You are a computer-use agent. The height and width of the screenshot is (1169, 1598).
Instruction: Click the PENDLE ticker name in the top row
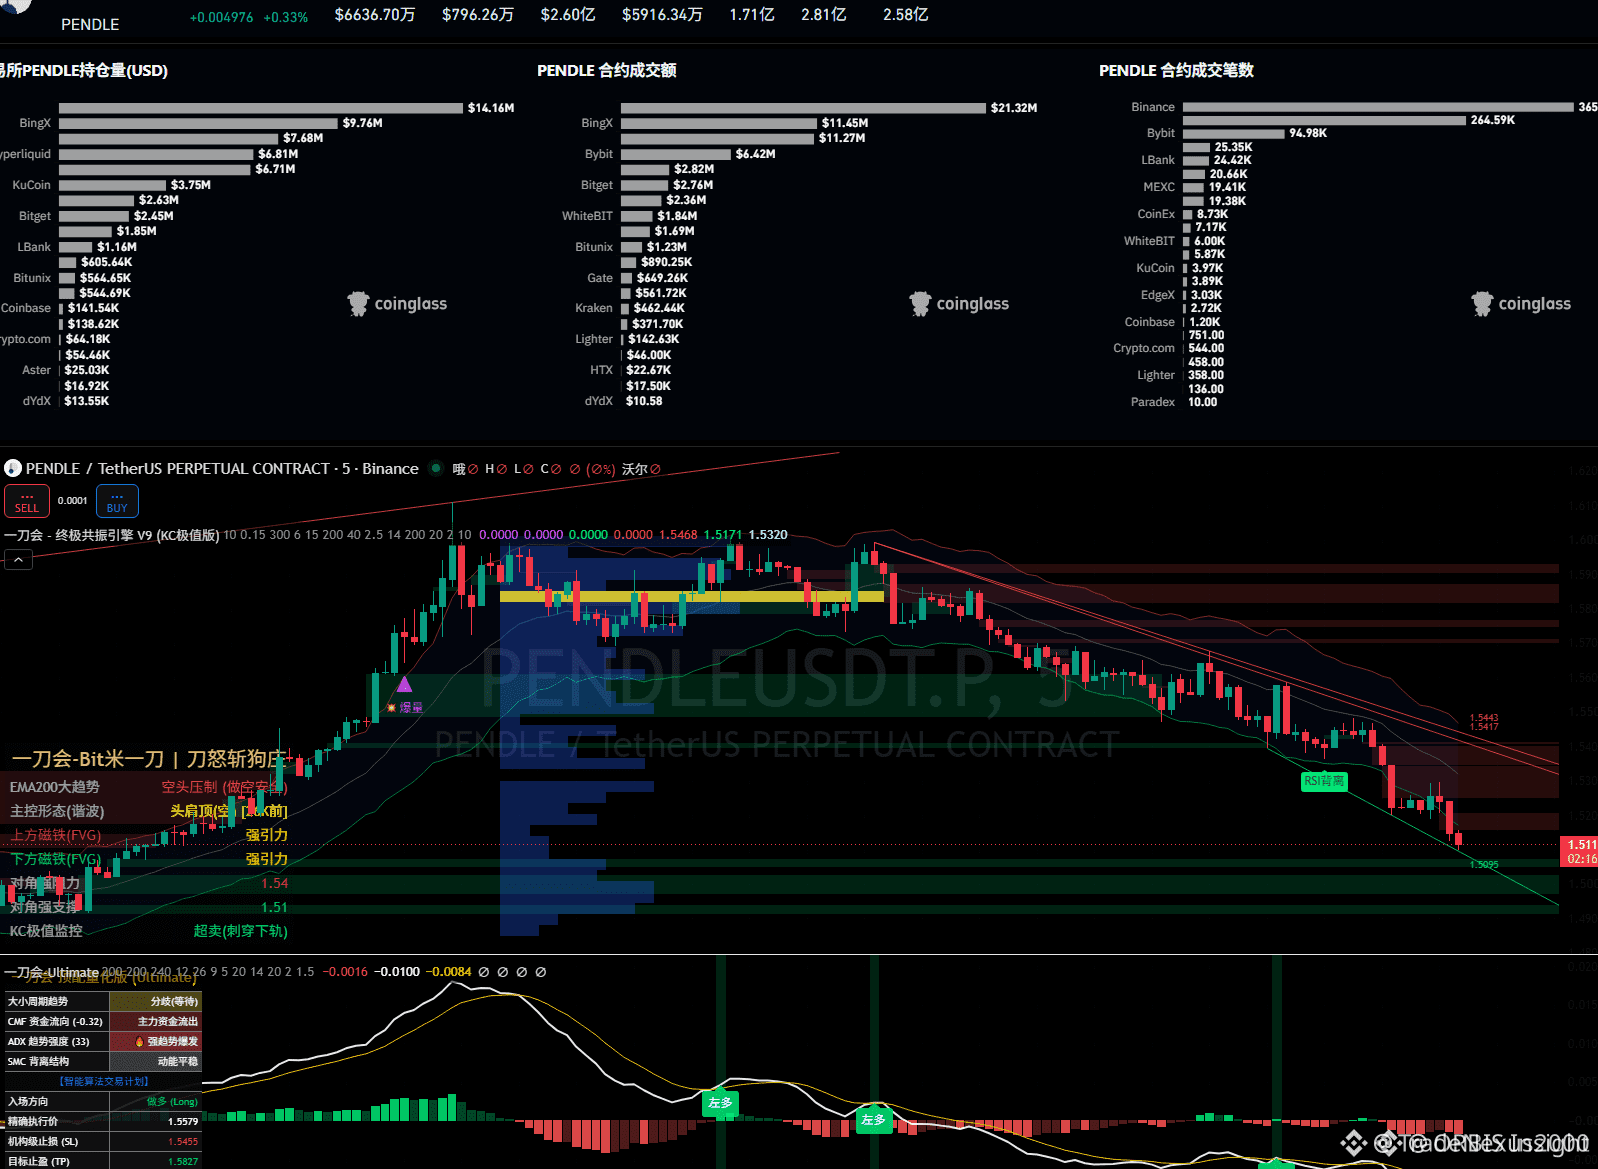[90, 24]
